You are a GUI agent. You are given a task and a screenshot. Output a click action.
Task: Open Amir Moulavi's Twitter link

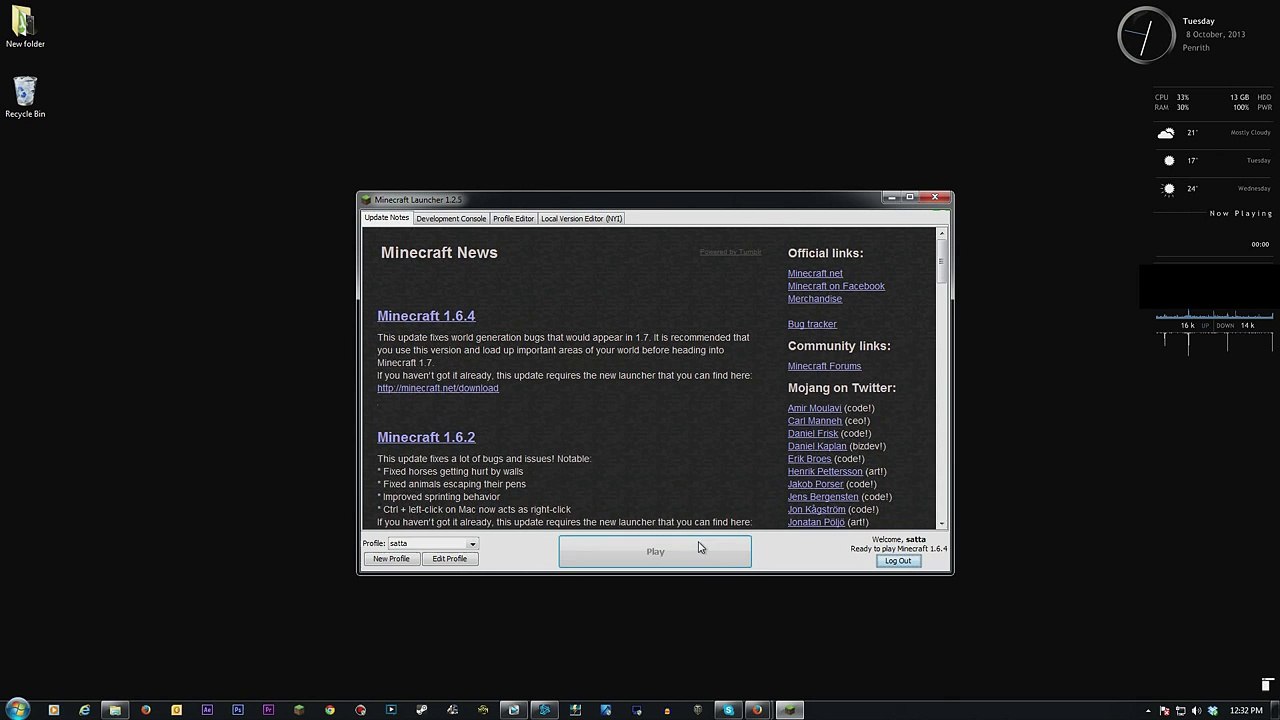coord(814,408)
